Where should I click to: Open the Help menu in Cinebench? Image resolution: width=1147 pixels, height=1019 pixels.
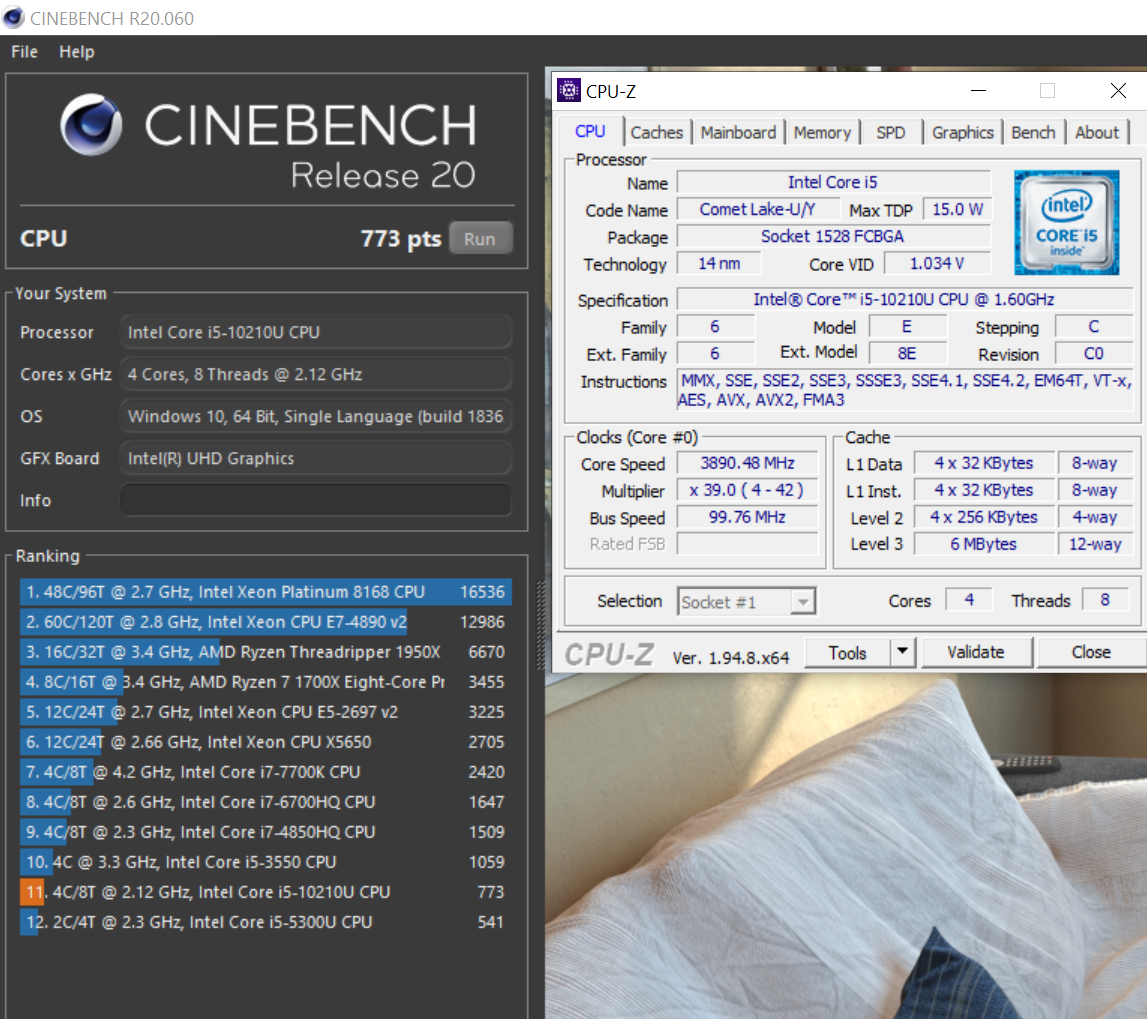pyautogui.click(x=77, y=52)
